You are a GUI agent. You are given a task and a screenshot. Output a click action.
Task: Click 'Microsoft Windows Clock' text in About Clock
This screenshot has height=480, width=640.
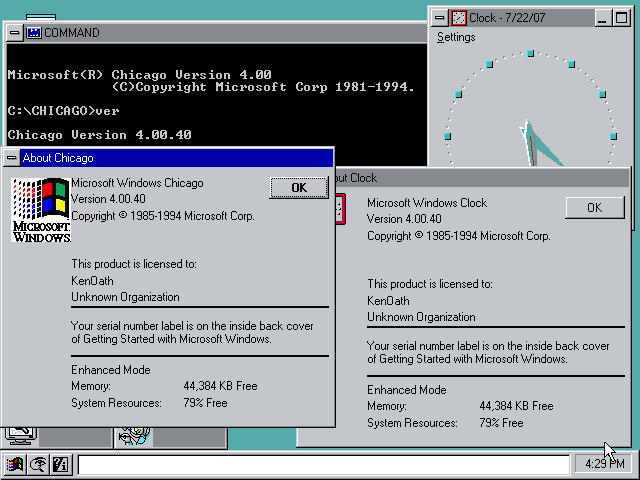tap(427, 203)
